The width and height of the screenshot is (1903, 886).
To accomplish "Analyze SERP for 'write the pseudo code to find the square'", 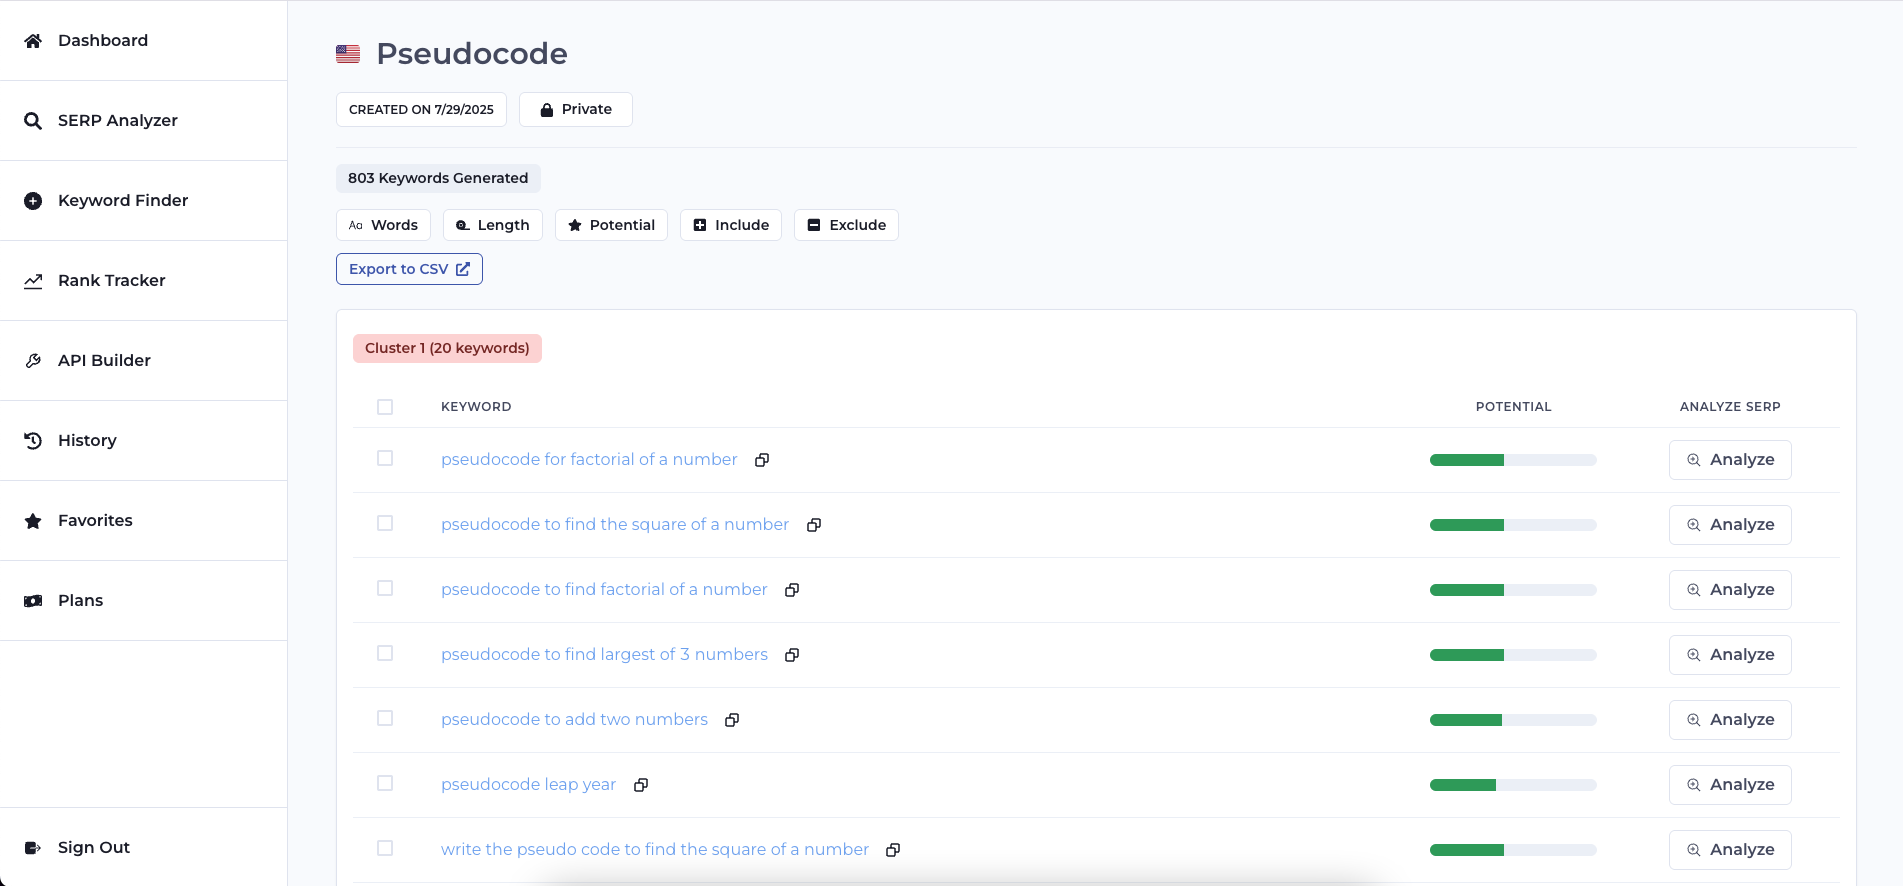I will 1730,850.
